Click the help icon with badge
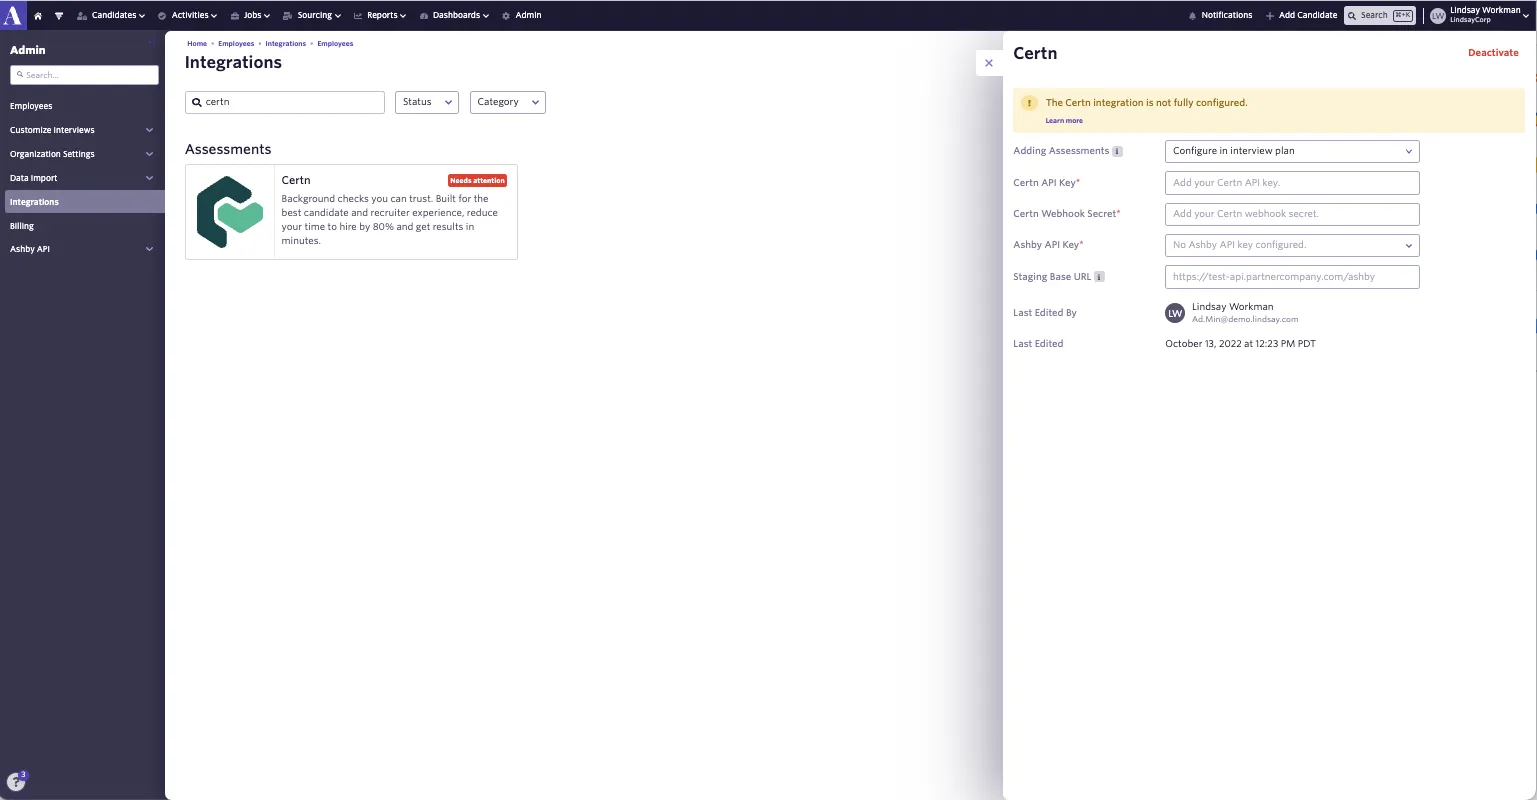 pyautogui.click(x=15, y=782)
